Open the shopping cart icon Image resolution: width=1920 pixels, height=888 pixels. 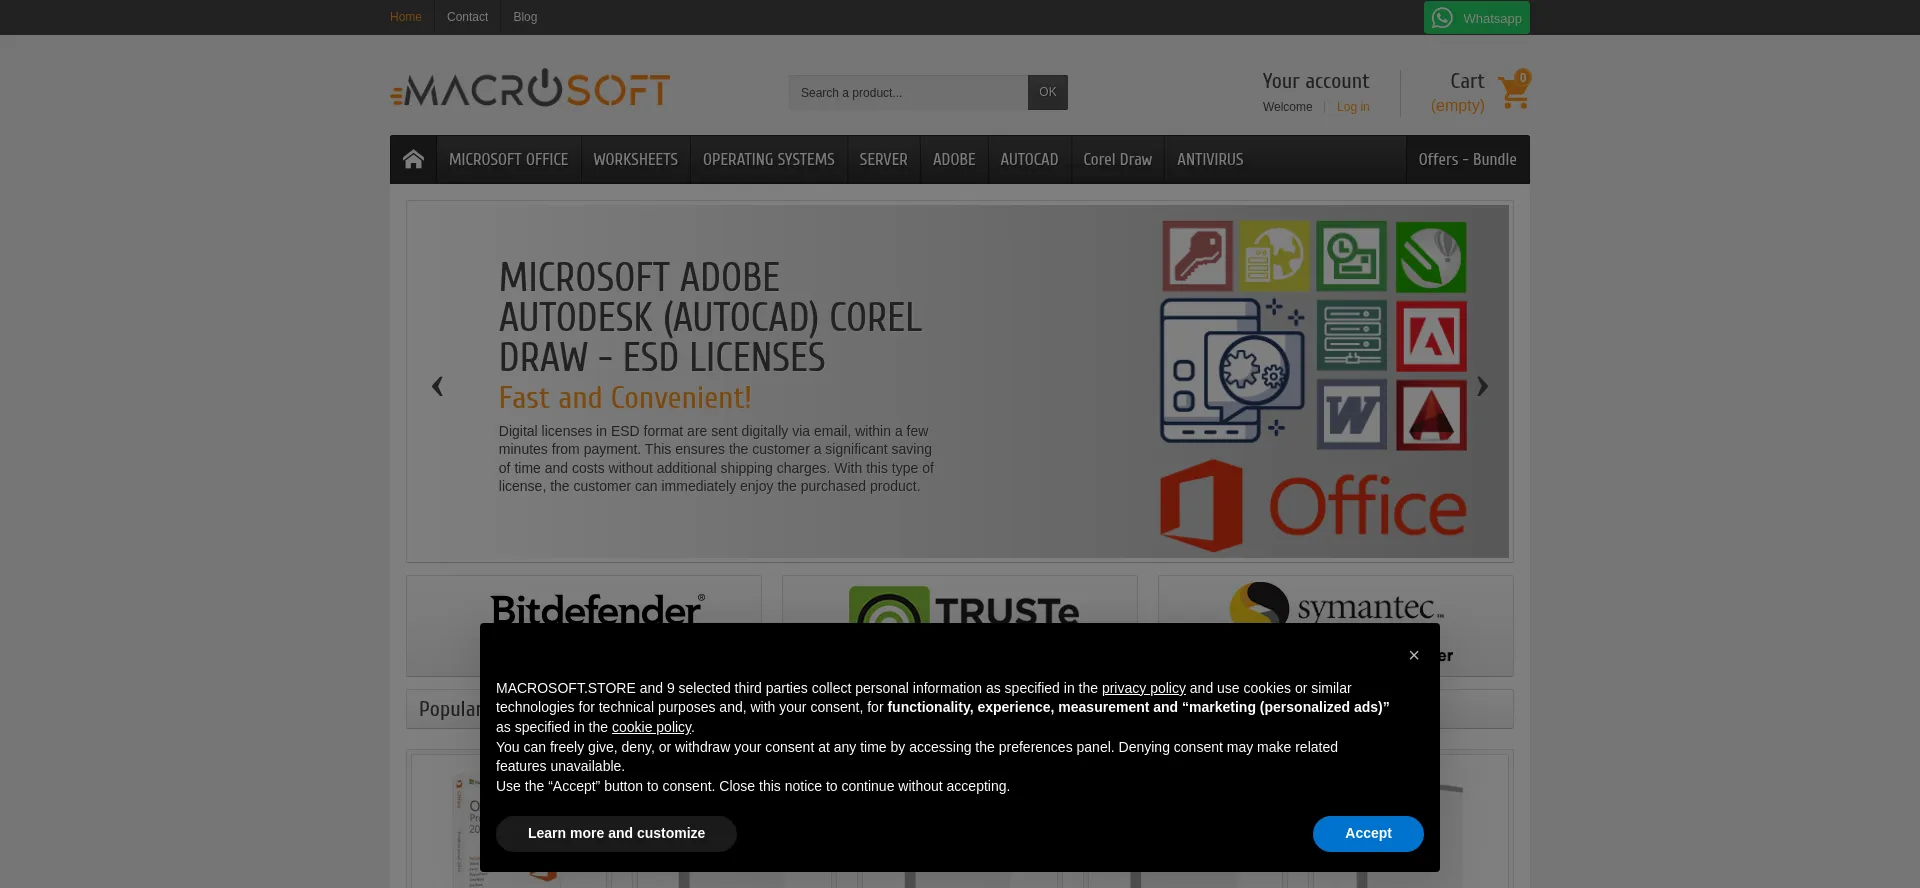1514,91
